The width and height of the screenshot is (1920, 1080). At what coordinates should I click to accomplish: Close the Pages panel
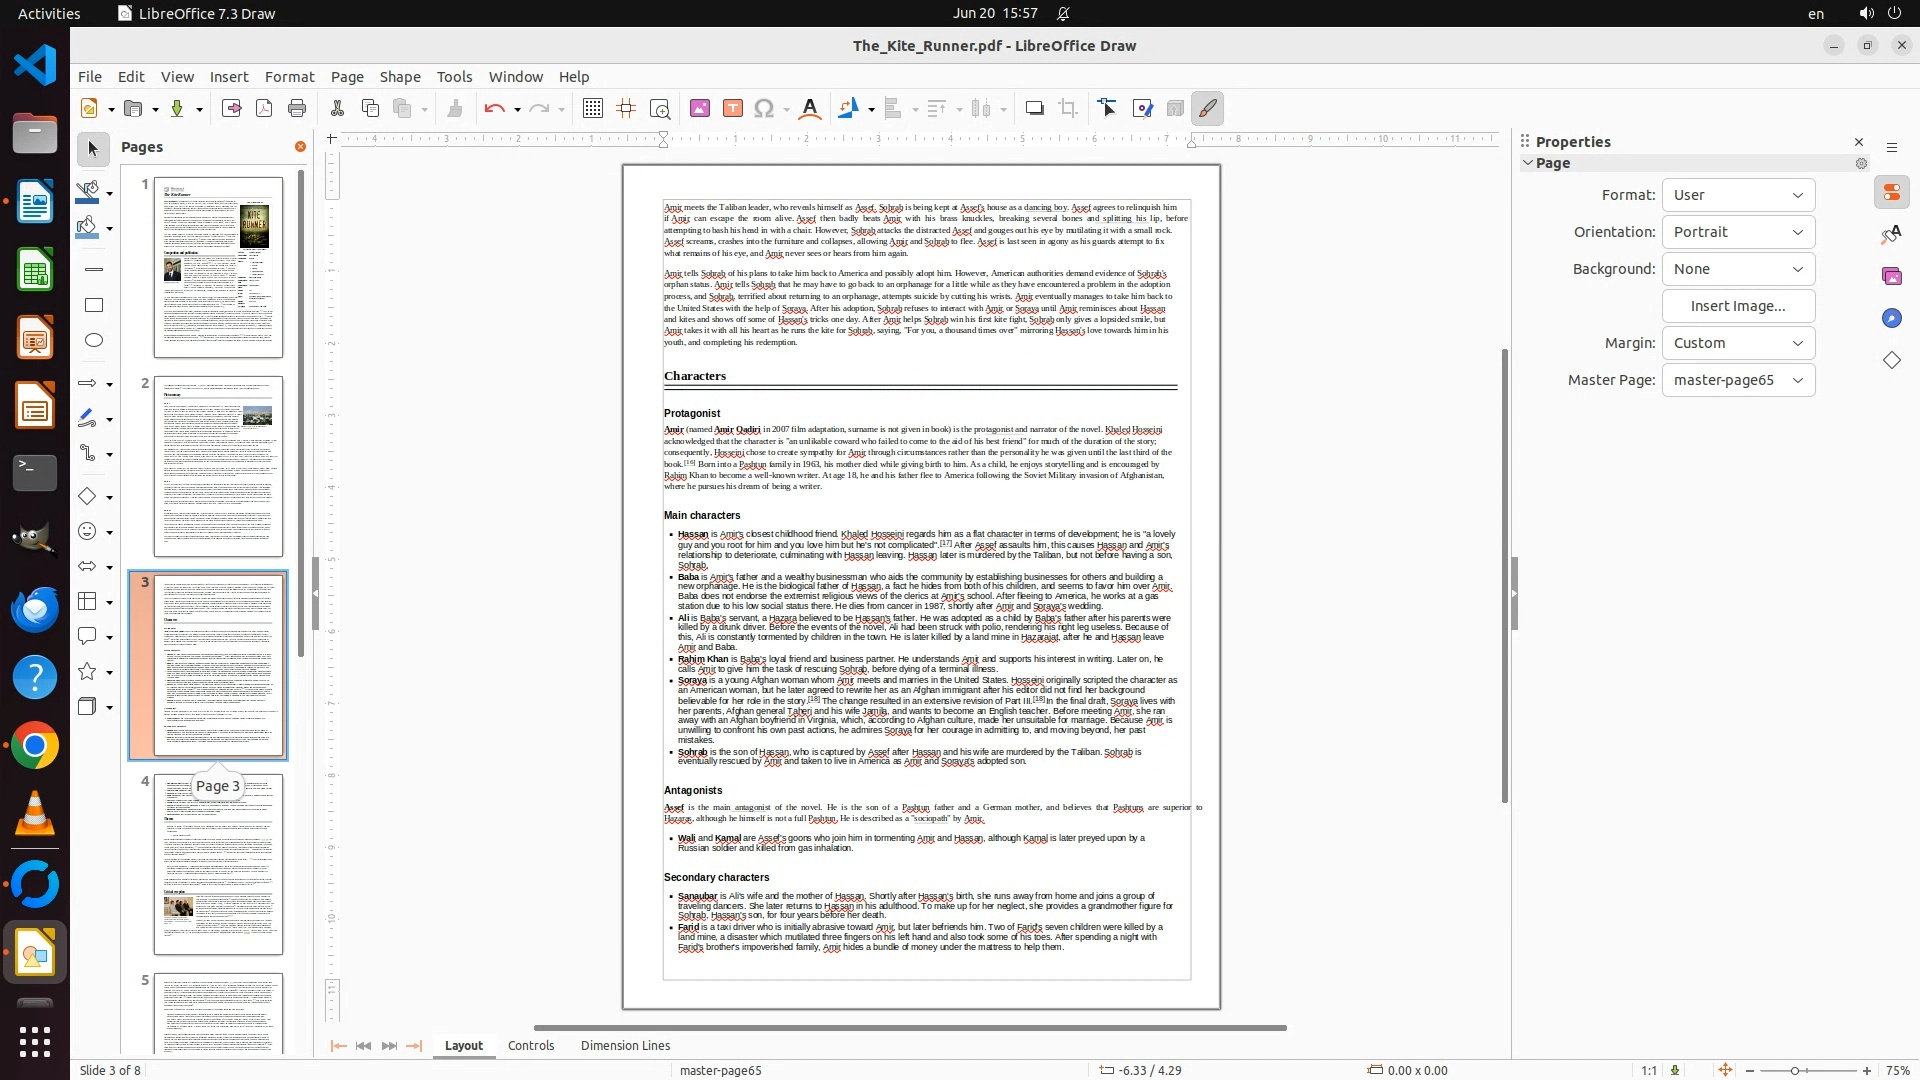tap(300, 147)
